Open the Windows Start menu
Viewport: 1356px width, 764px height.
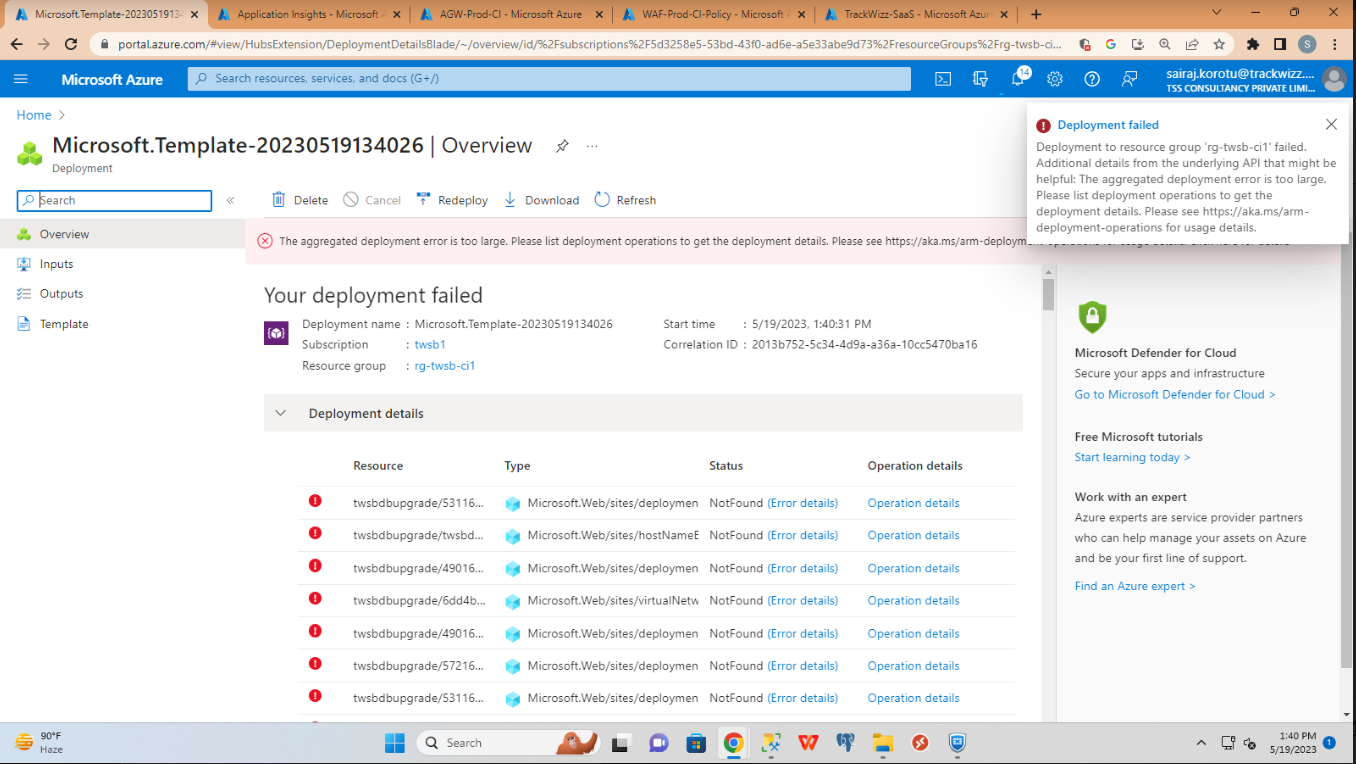click(395, 743)
